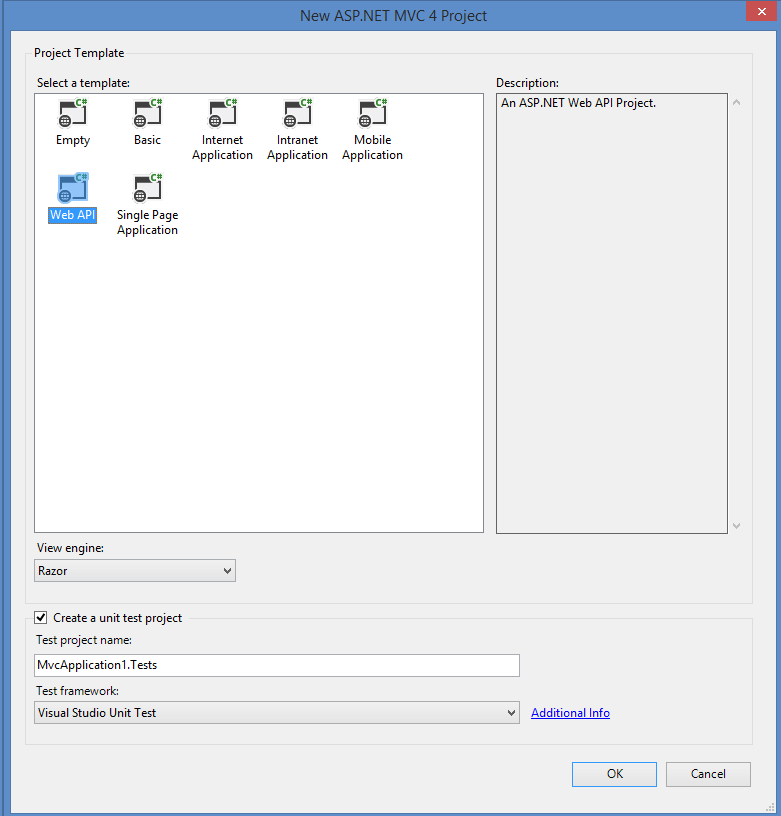The image size is (781, 816).
Task: Pick the Mobile Application template icon
Action: point(373,113)
